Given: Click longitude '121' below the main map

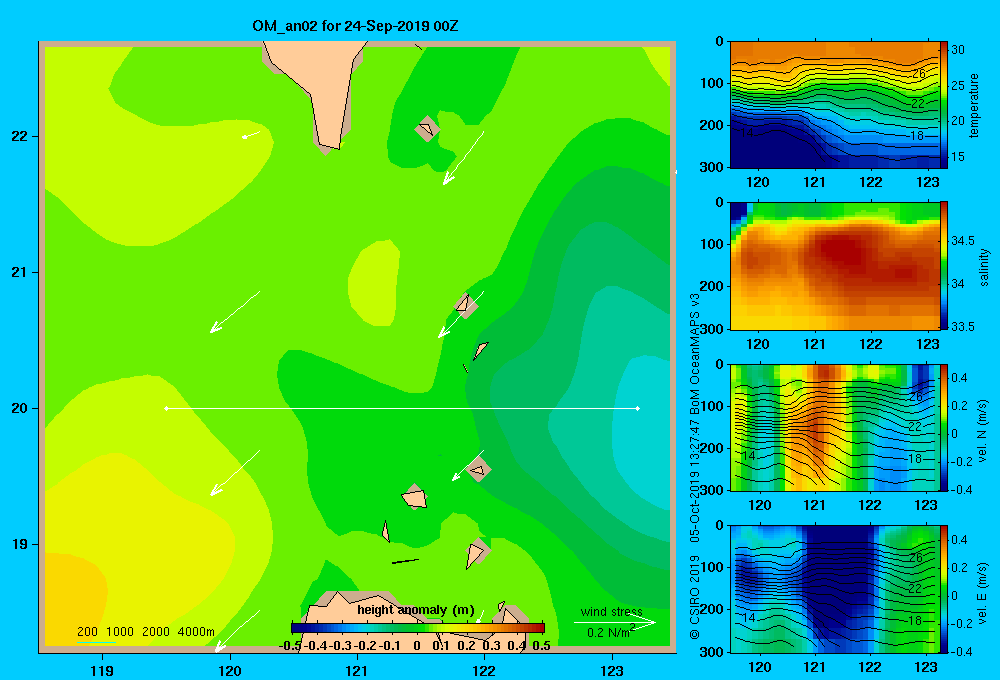Looking at the screenshot, I should click(357, 670).
